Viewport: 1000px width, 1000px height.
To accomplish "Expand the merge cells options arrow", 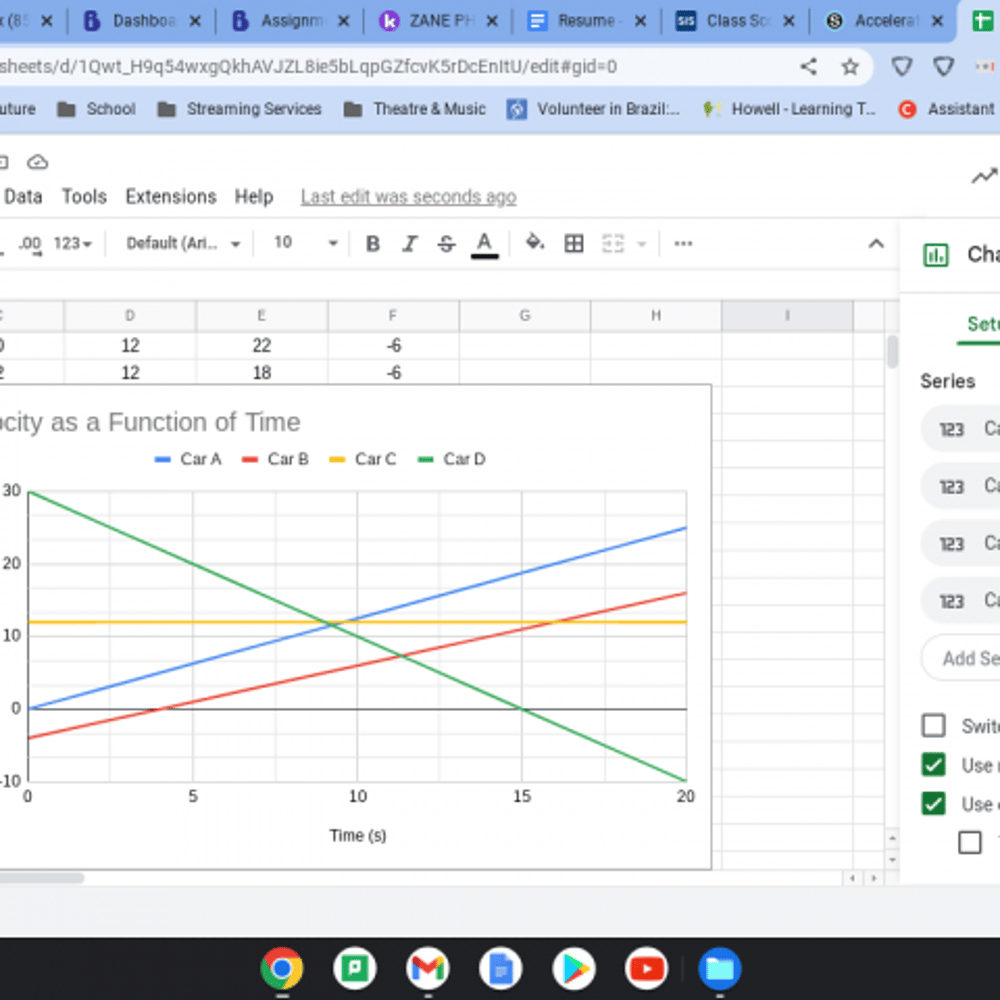I will click(x=642, y=244).
